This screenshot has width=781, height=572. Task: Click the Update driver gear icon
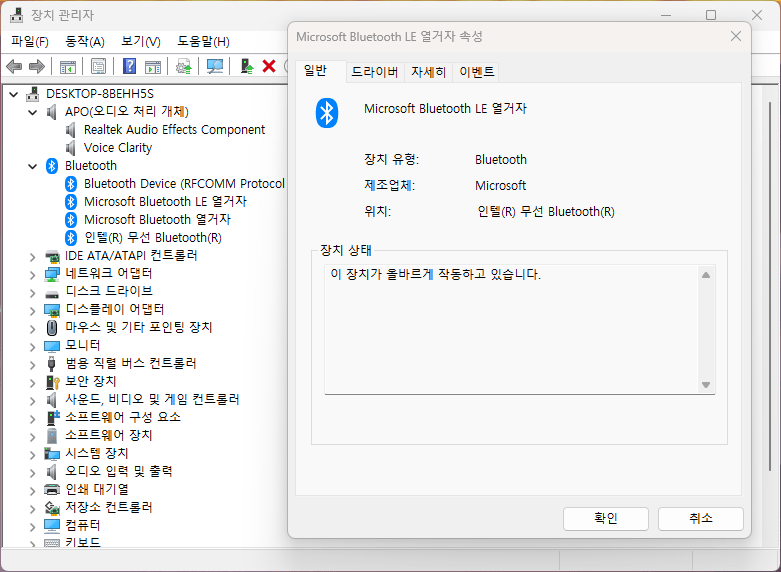coord(184,66)
